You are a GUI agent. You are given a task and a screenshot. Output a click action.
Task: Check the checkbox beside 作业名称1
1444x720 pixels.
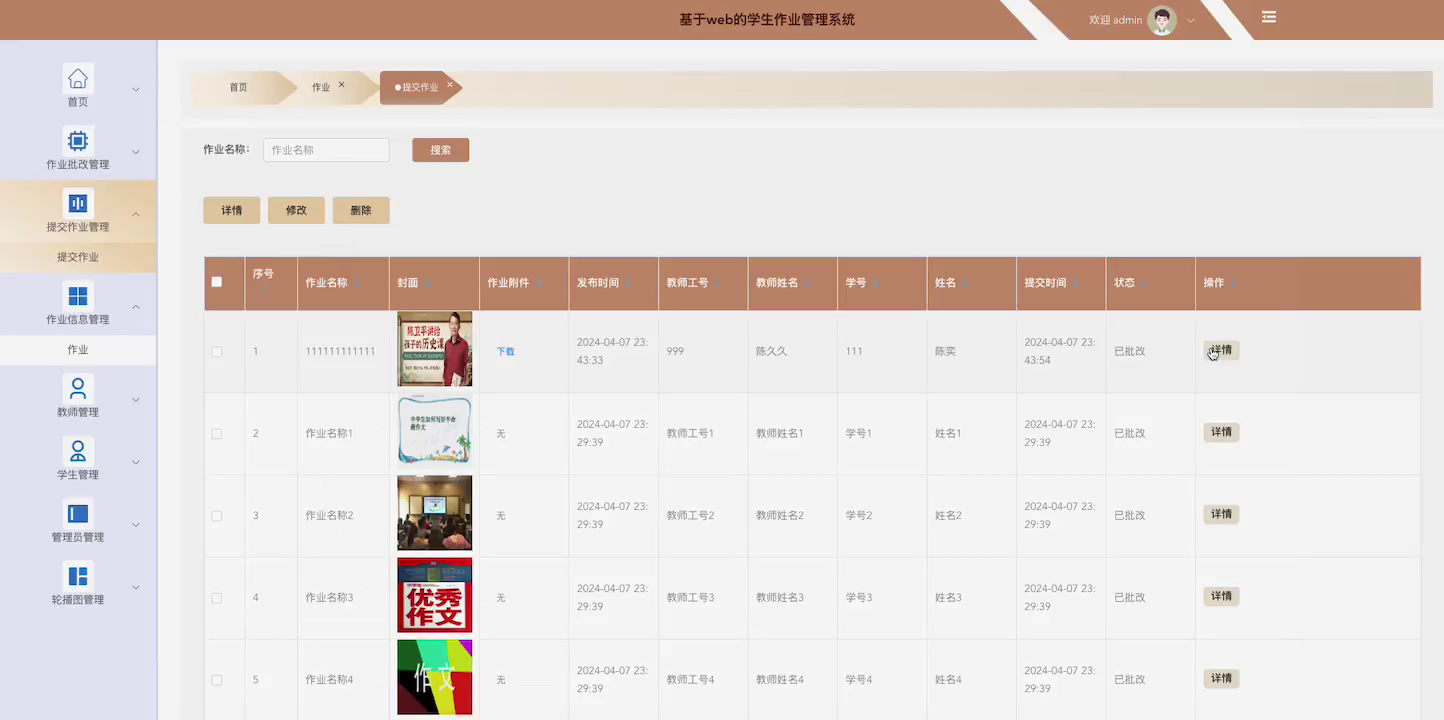coord(216,433)
